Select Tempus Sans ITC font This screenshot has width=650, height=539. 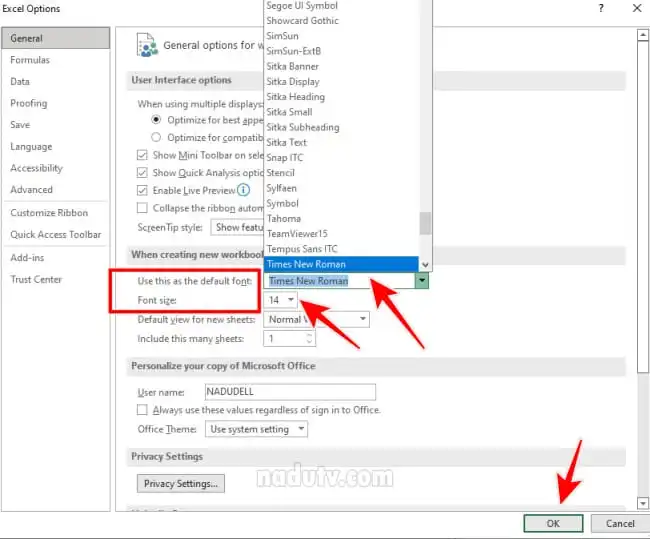click(341, 249)
